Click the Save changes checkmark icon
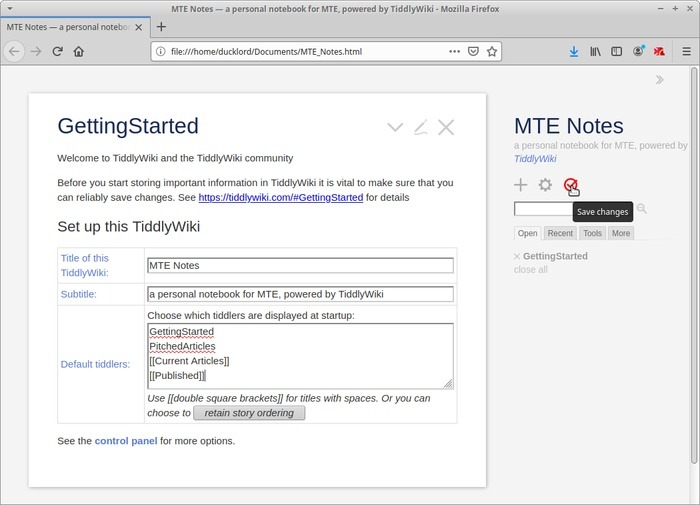The width and height of the screenshot is (700, 505). [x=570, y=184]
